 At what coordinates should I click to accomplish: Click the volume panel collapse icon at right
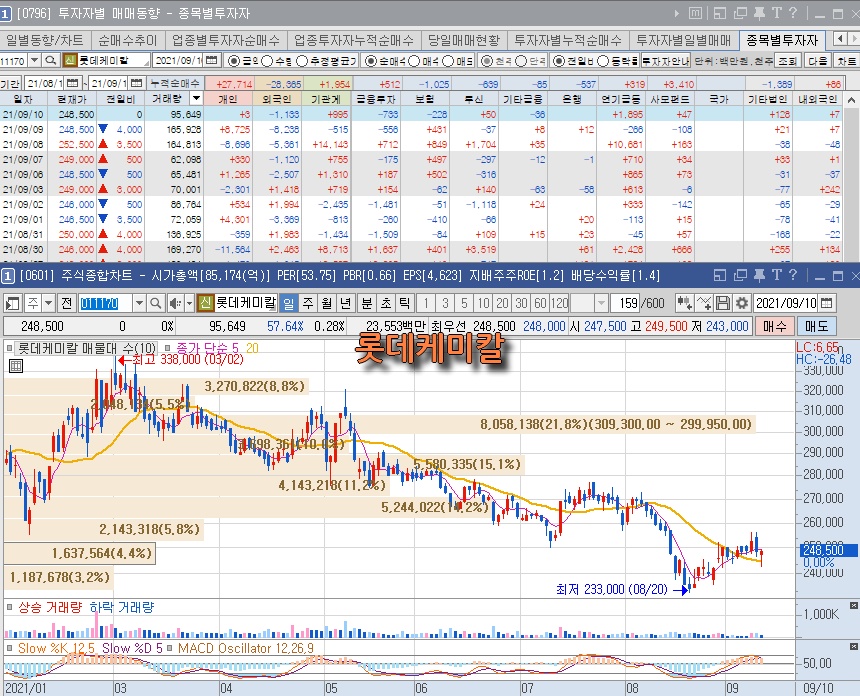point(853,606)
